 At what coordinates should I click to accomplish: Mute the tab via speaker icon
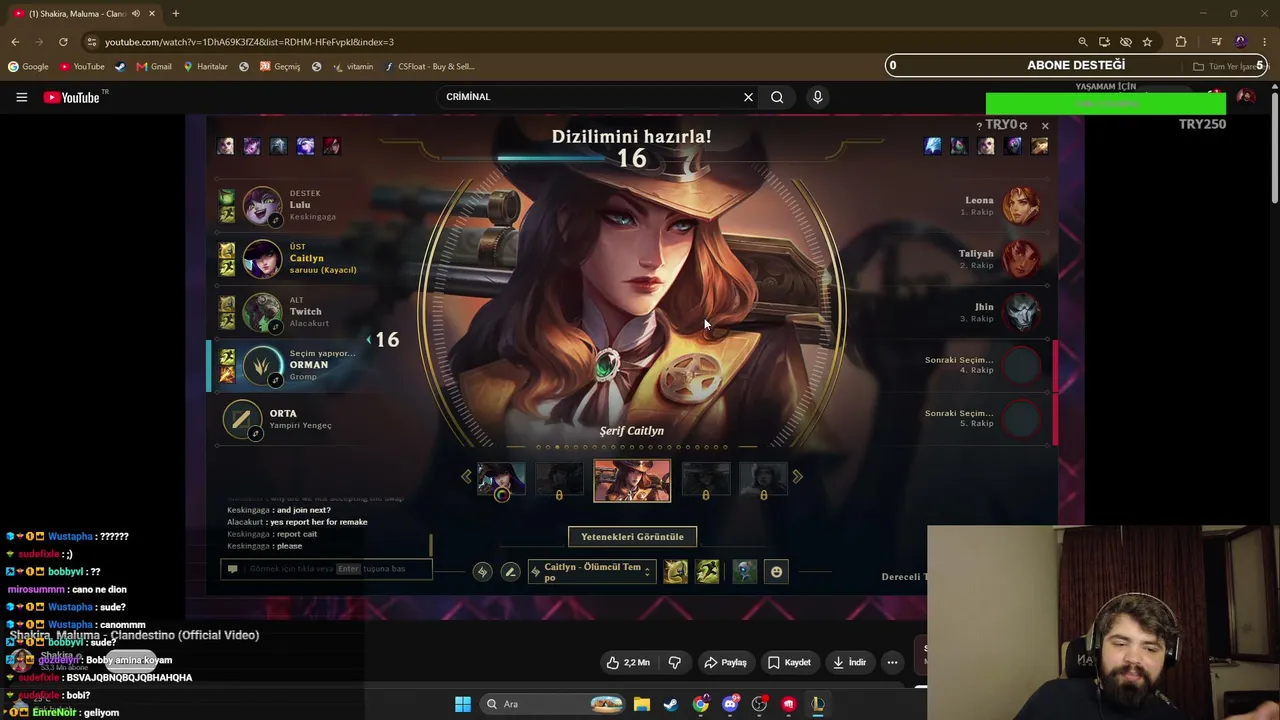136,14
